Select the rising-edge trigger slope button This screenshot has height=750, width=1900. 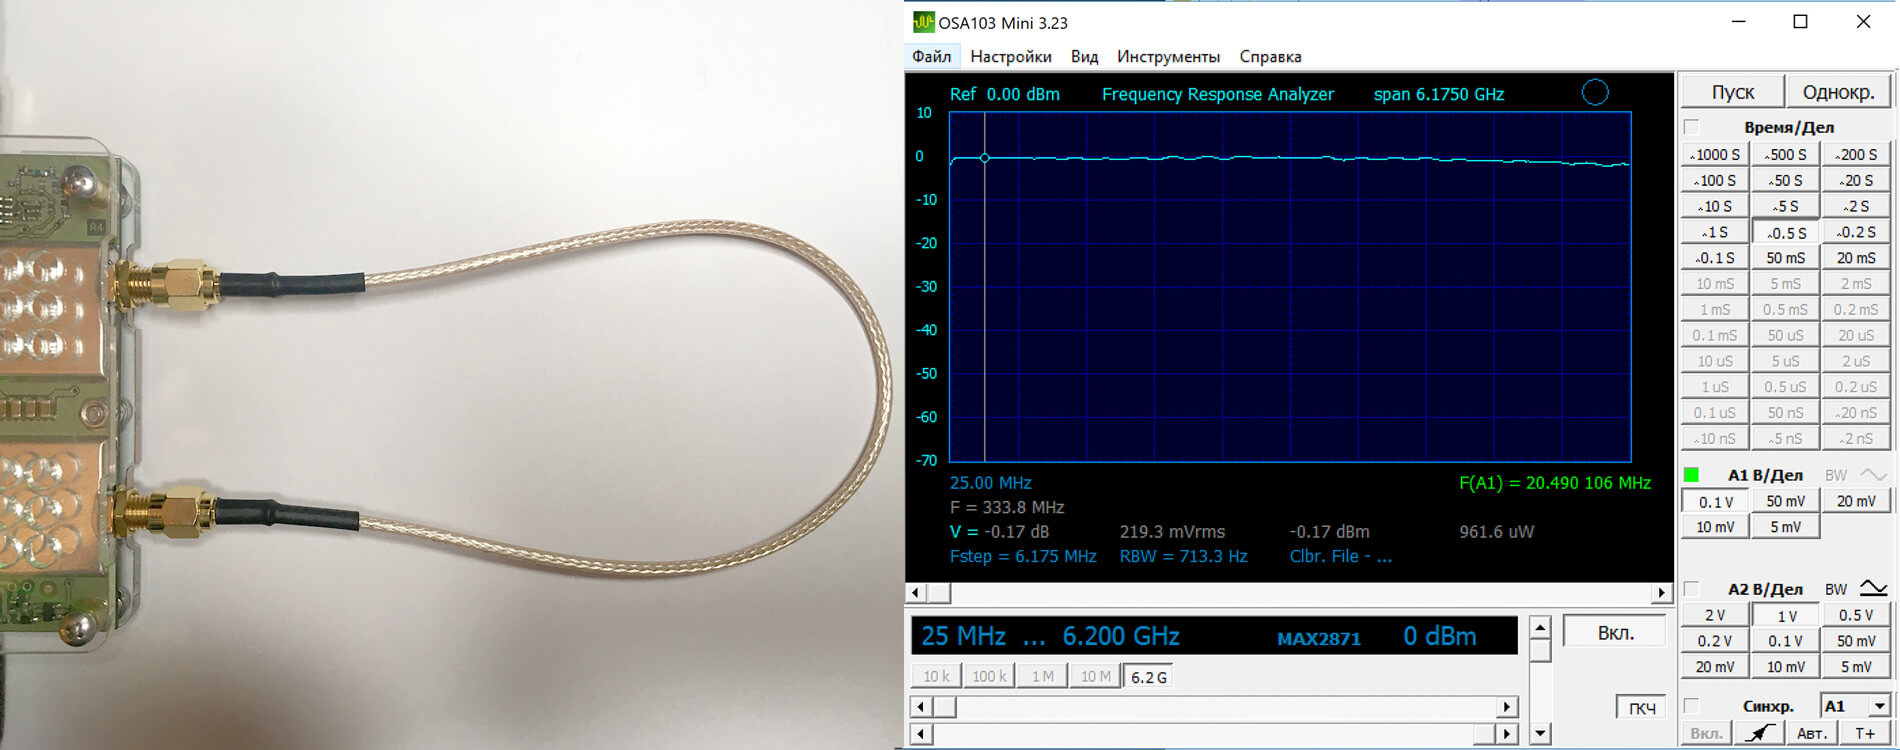coord(1759,733)
